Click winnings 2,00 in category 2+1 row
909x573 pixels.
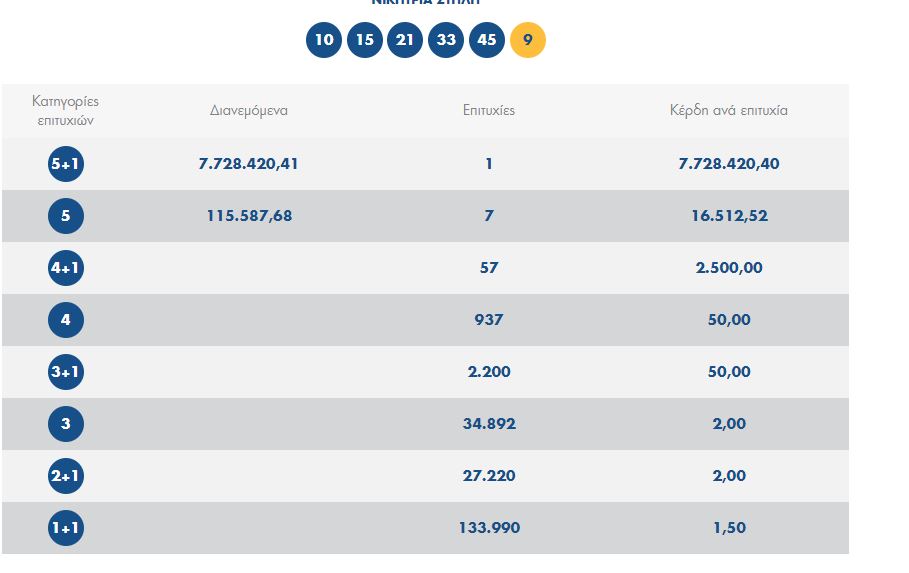click(729, 476)
